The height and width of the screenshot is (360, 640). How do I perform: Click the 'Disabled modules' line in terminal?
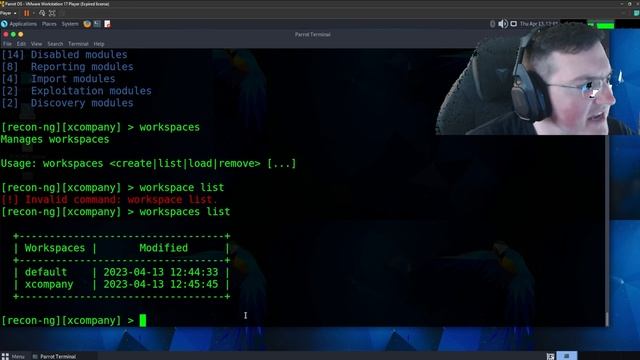(64, 55)
